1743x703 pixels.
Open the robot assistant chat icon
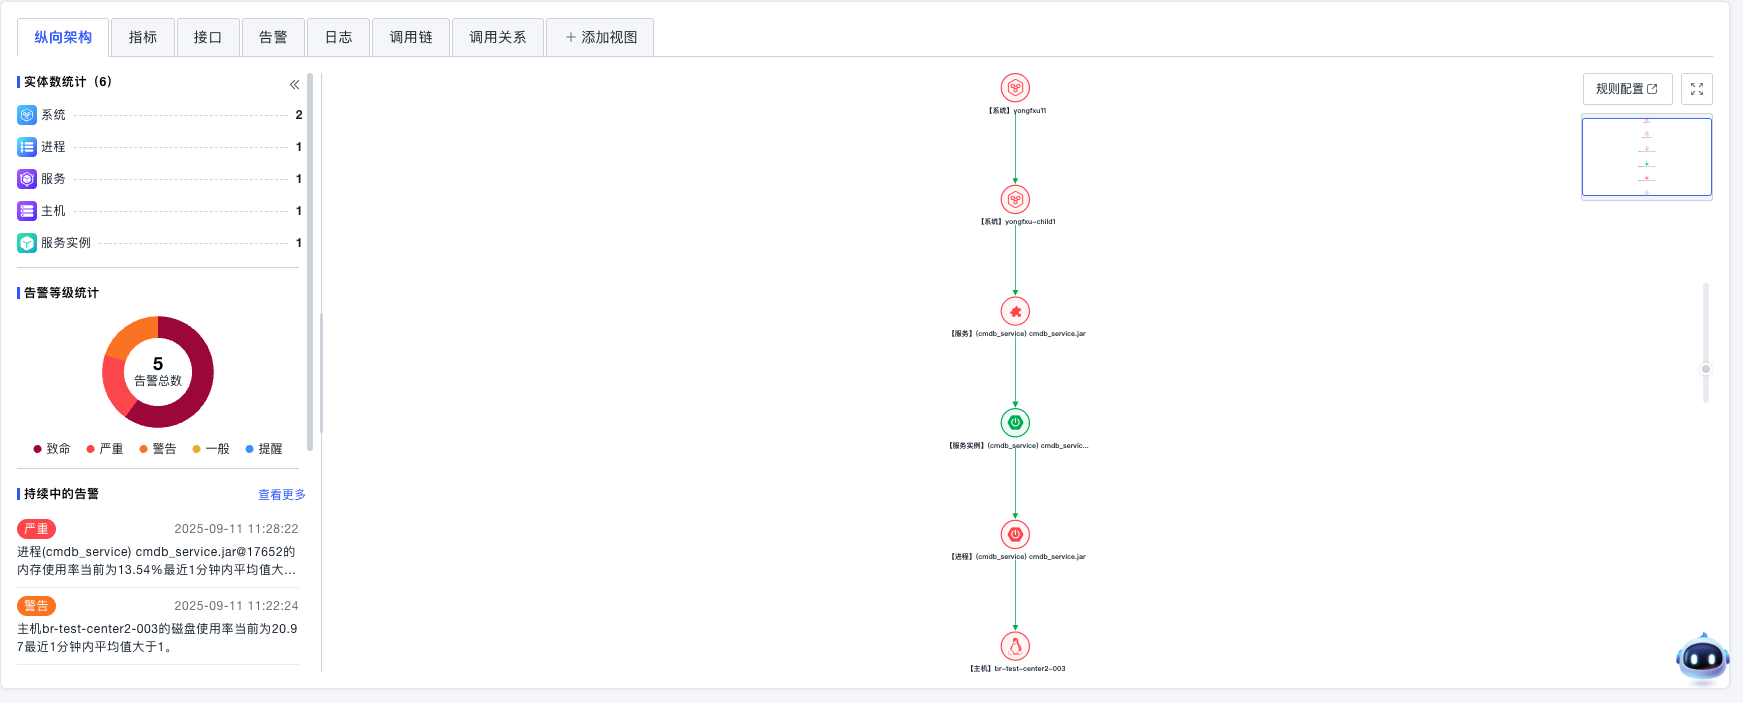[1701, 658]
